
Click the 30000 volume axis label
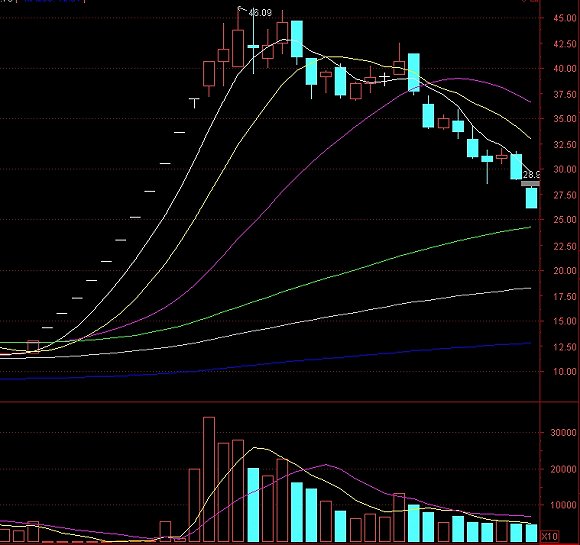pyautogui.click(x=563, y=433)
